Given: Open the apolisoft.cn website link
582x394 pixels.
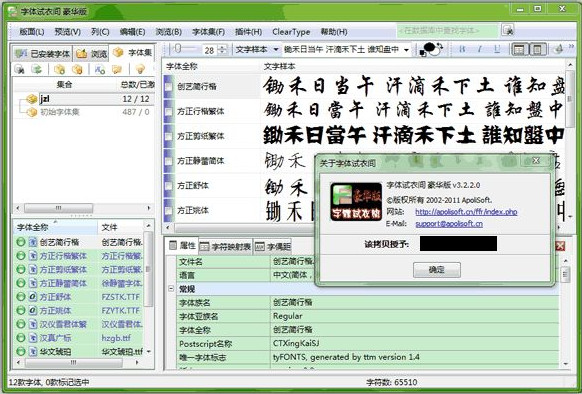Looking at the screenshot, I should pos(466,212).
